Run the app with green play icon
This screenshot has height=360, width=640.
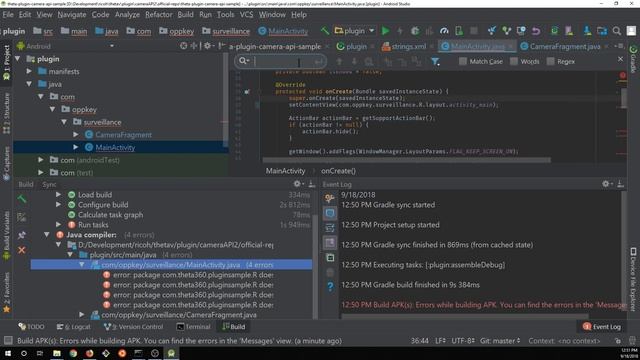click(x=385, y=31)
